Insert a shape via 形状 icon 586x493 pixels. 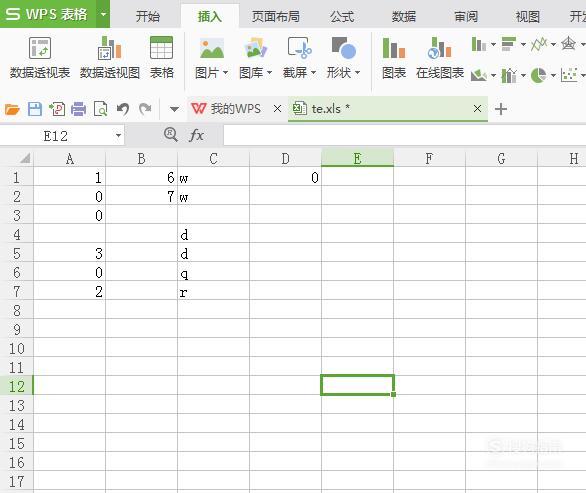(x=343, y=49)
